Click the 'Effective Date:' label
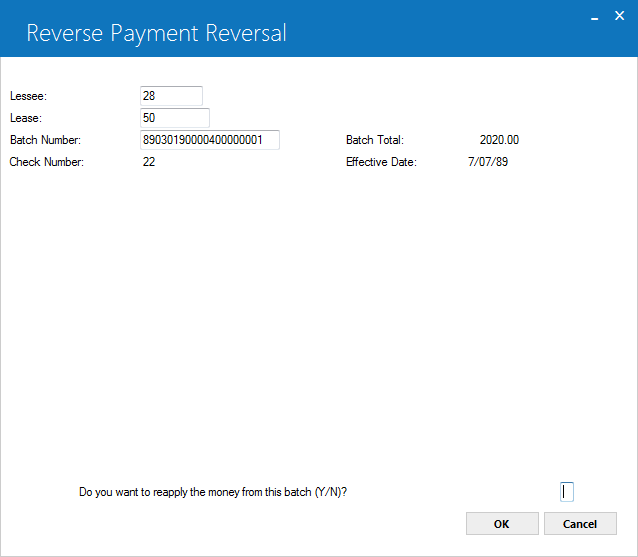Viewport: 638px width, 557px height. 381,162
